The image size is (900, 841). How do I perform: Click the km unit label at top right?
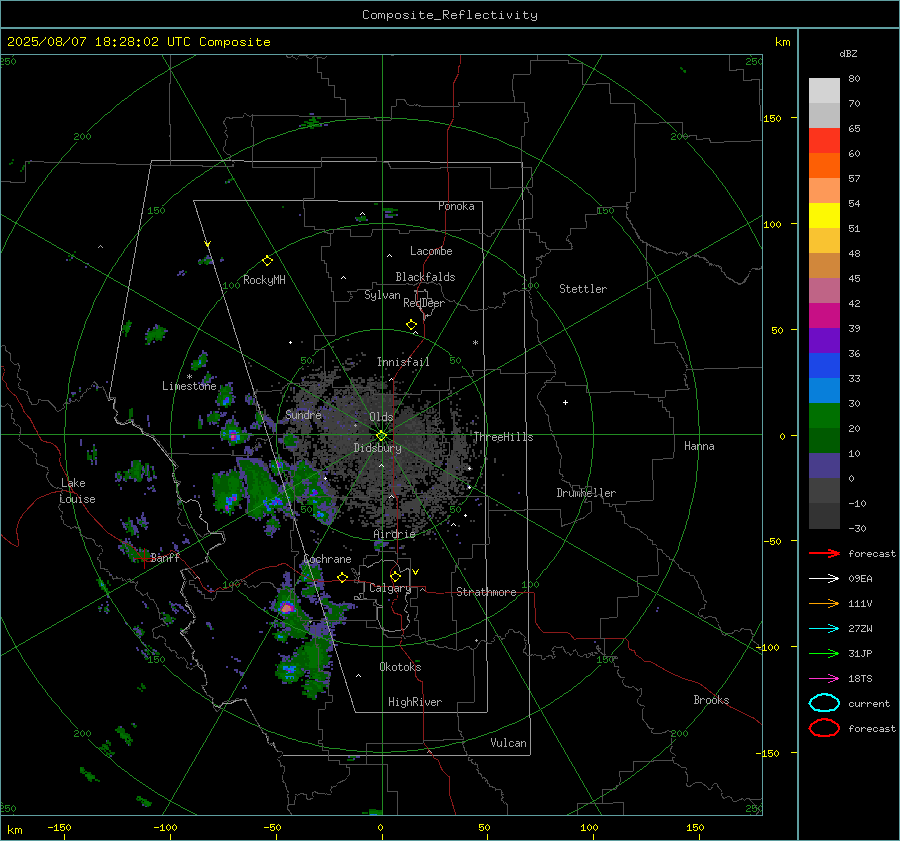[782, 42]
